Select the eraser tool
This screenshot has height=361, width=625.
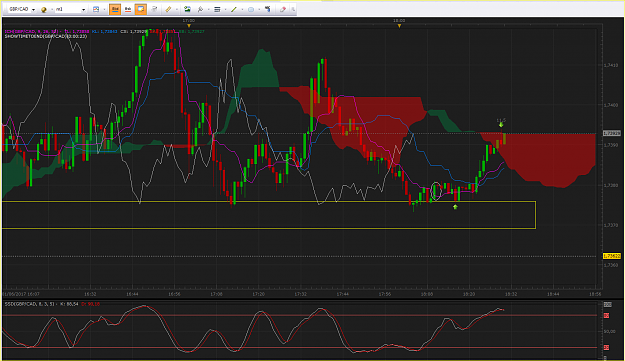pyautogui.click(x=283, y=9)
